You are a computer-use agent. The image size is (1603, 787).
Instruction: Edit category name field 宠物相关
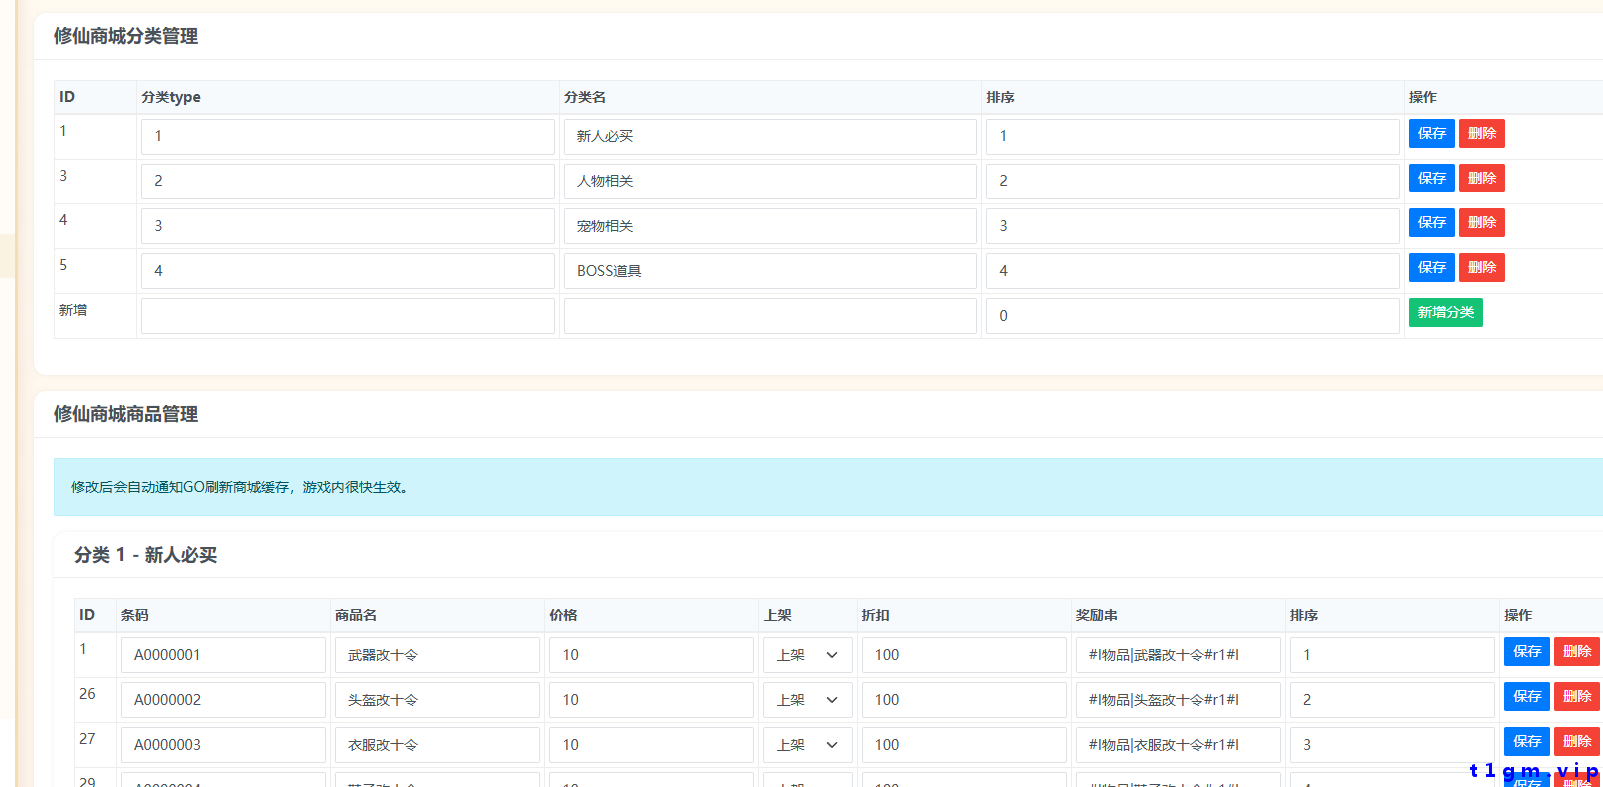tap(770, 226)
